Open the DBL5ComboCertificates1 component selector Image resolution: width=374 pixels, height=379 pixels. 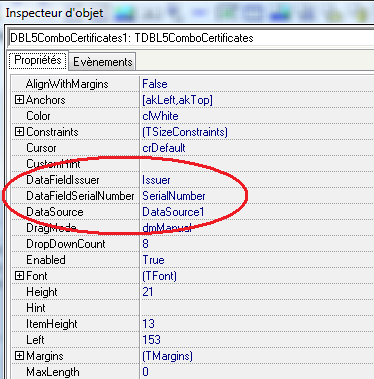190,38
